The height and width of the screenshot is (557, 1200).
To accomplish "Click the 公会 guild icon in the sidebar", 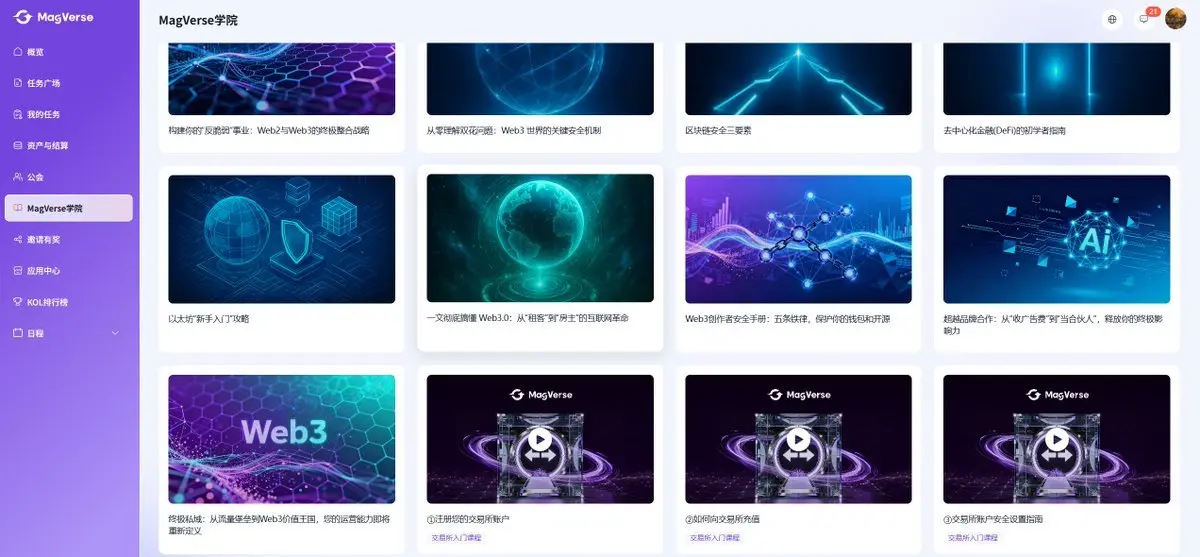I will point(17,177).
